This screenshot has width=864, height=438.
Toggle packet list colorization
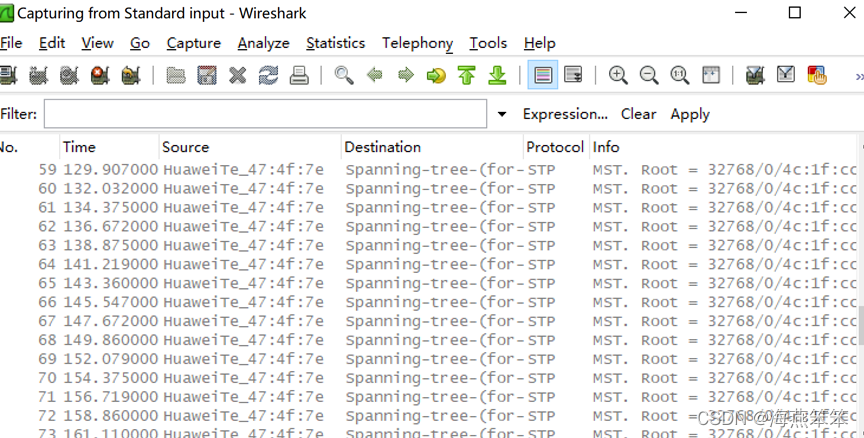(x=543, y=75)
